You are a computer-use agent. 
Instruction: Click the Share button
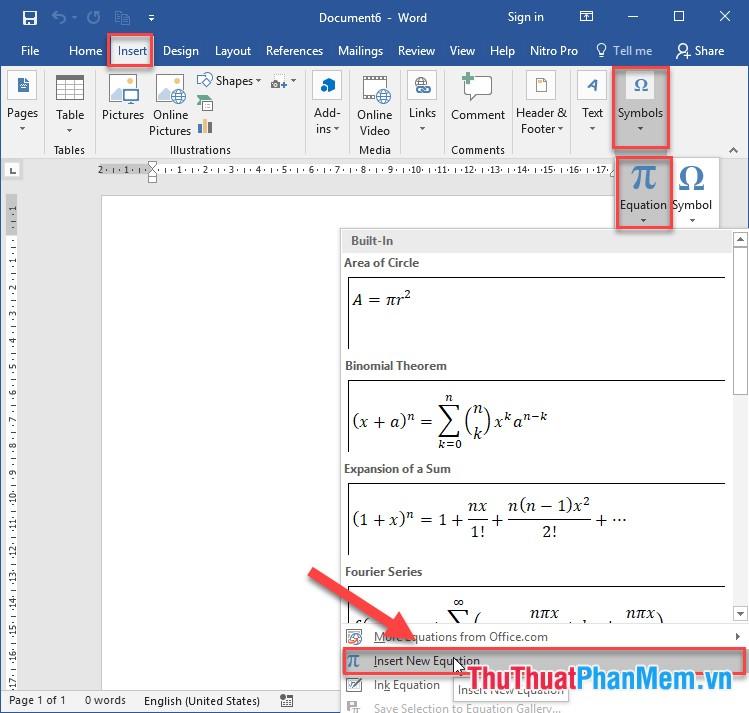[x=700, y=51]
